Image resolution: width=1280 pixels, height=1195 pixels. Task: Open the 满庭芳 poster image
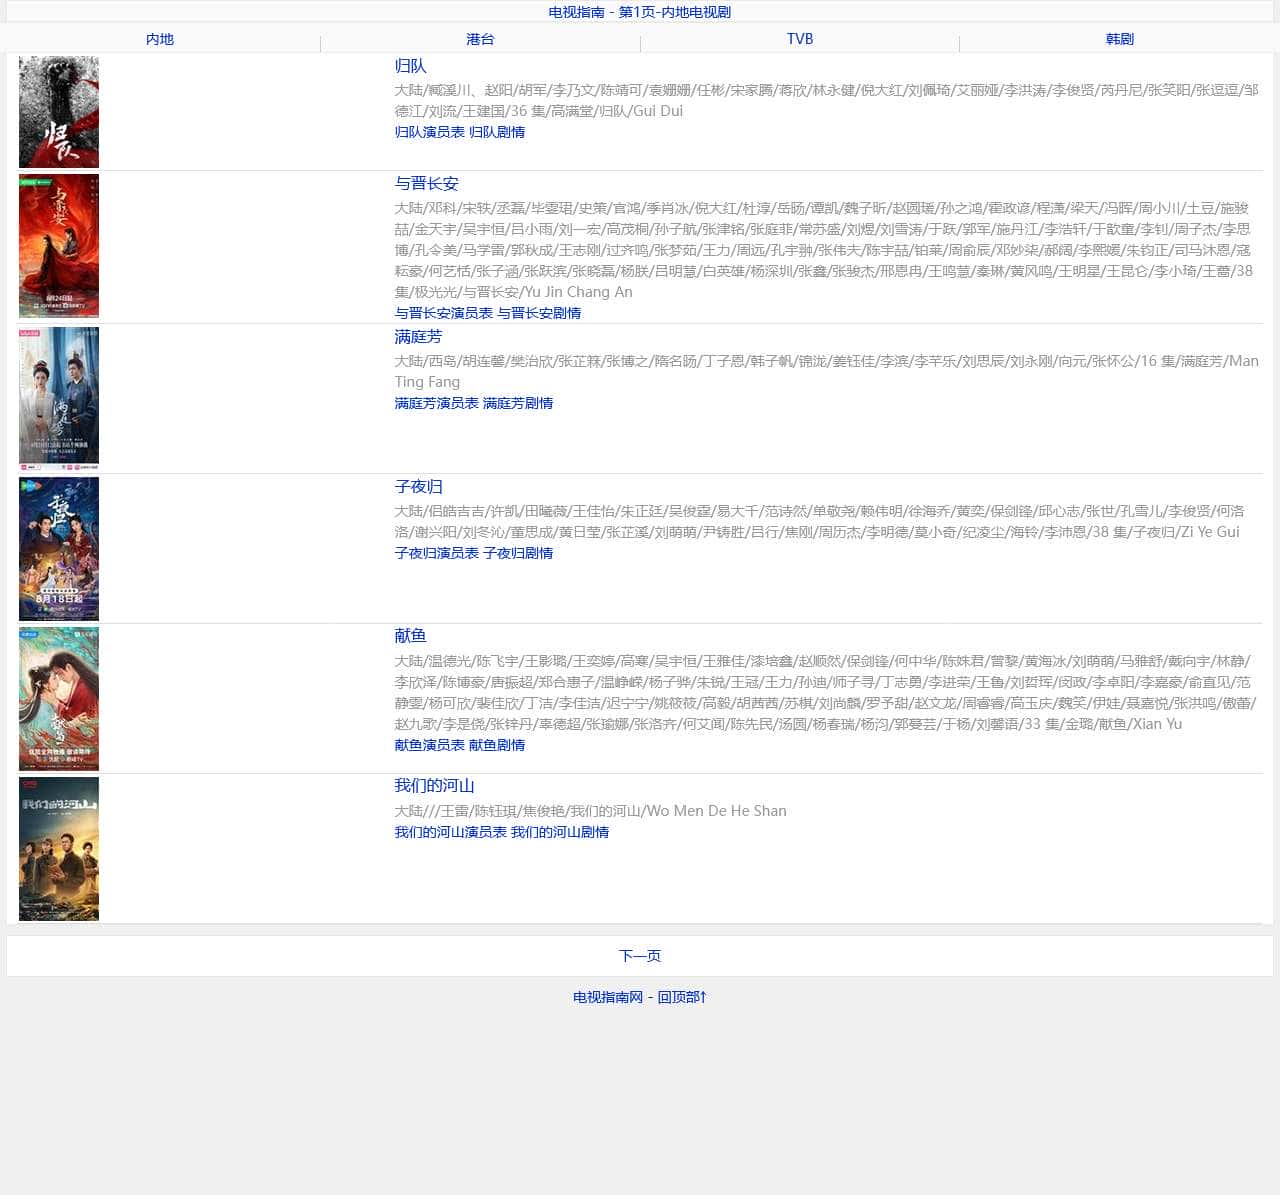point(59,398)
